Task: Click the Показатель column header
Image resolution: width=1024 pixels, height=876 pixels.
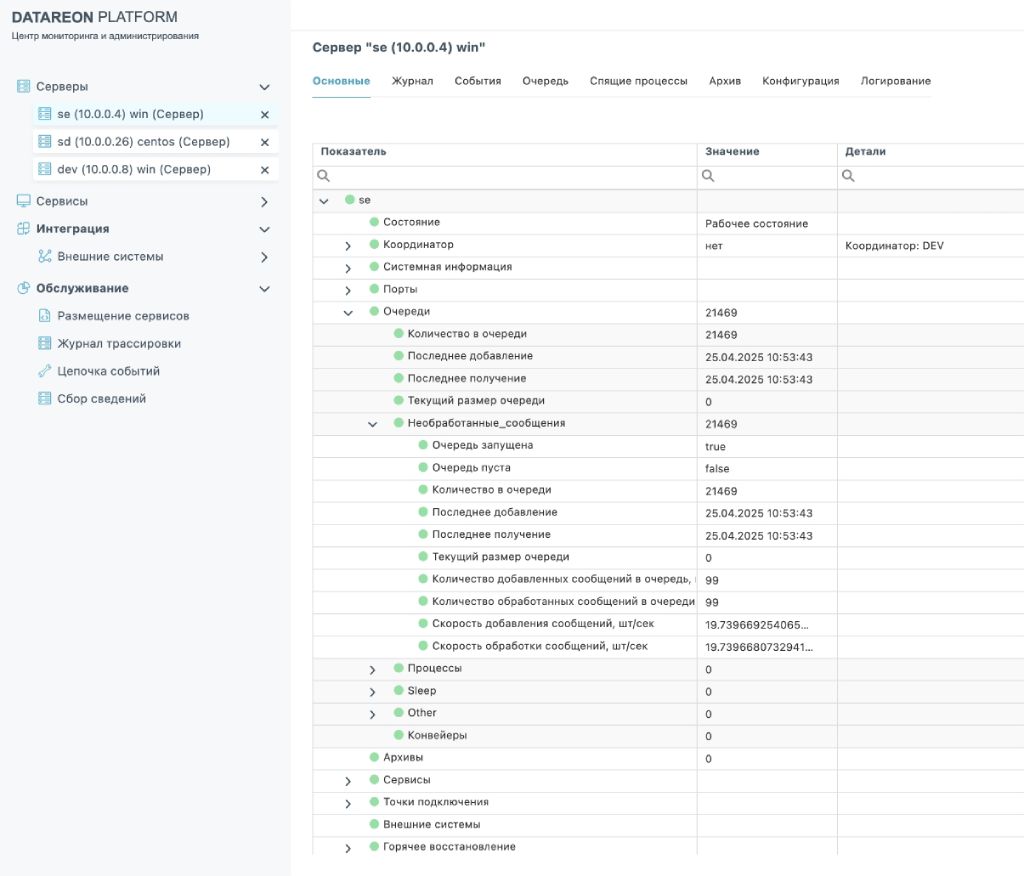Action: tap(505, 152)
